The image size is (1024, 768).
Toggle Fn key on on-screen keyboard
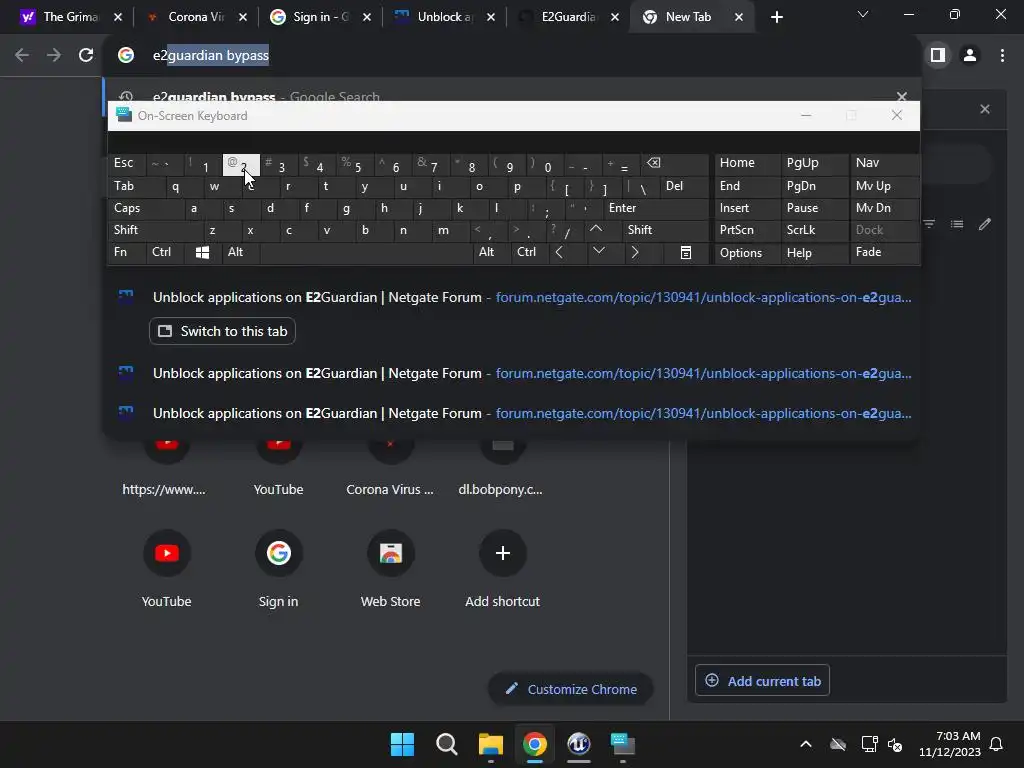(126, 253)
